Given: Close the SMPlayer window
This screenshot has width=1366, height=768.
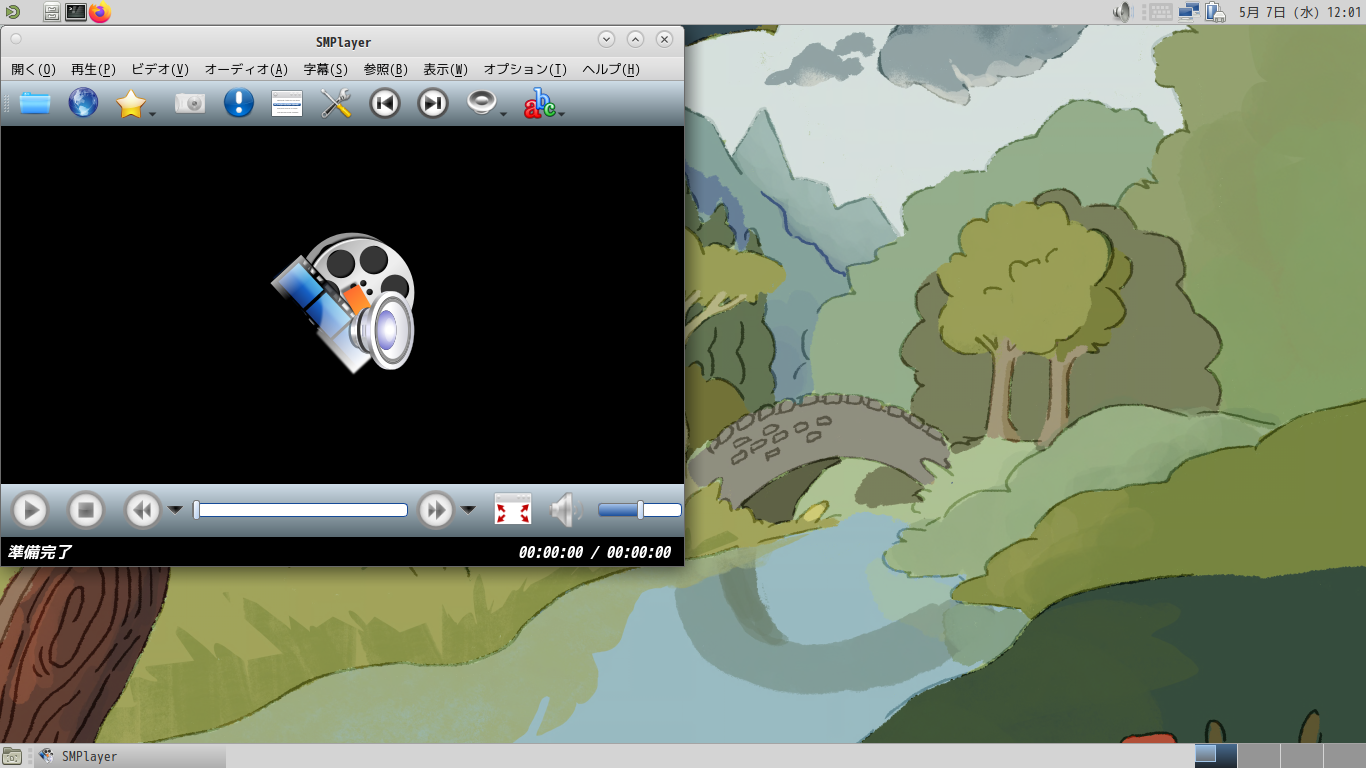Looking at the screenshot, I should click(664, 39).
